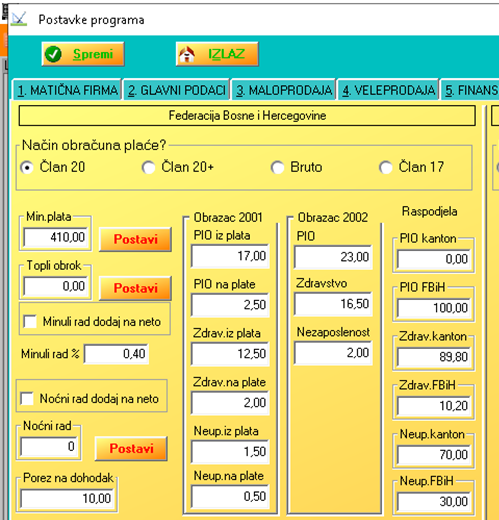Click the Neup.na plate field
The image size is (499, 520).
pos(230,496)
